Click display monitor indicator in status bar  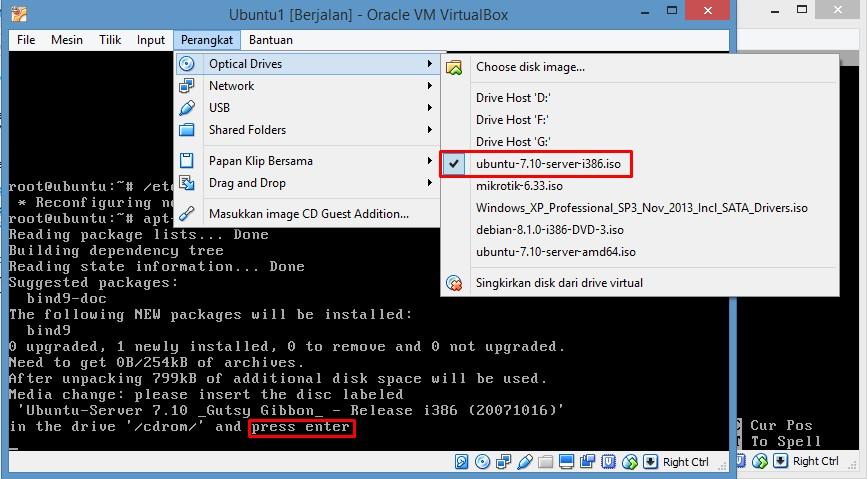(566, 461)
